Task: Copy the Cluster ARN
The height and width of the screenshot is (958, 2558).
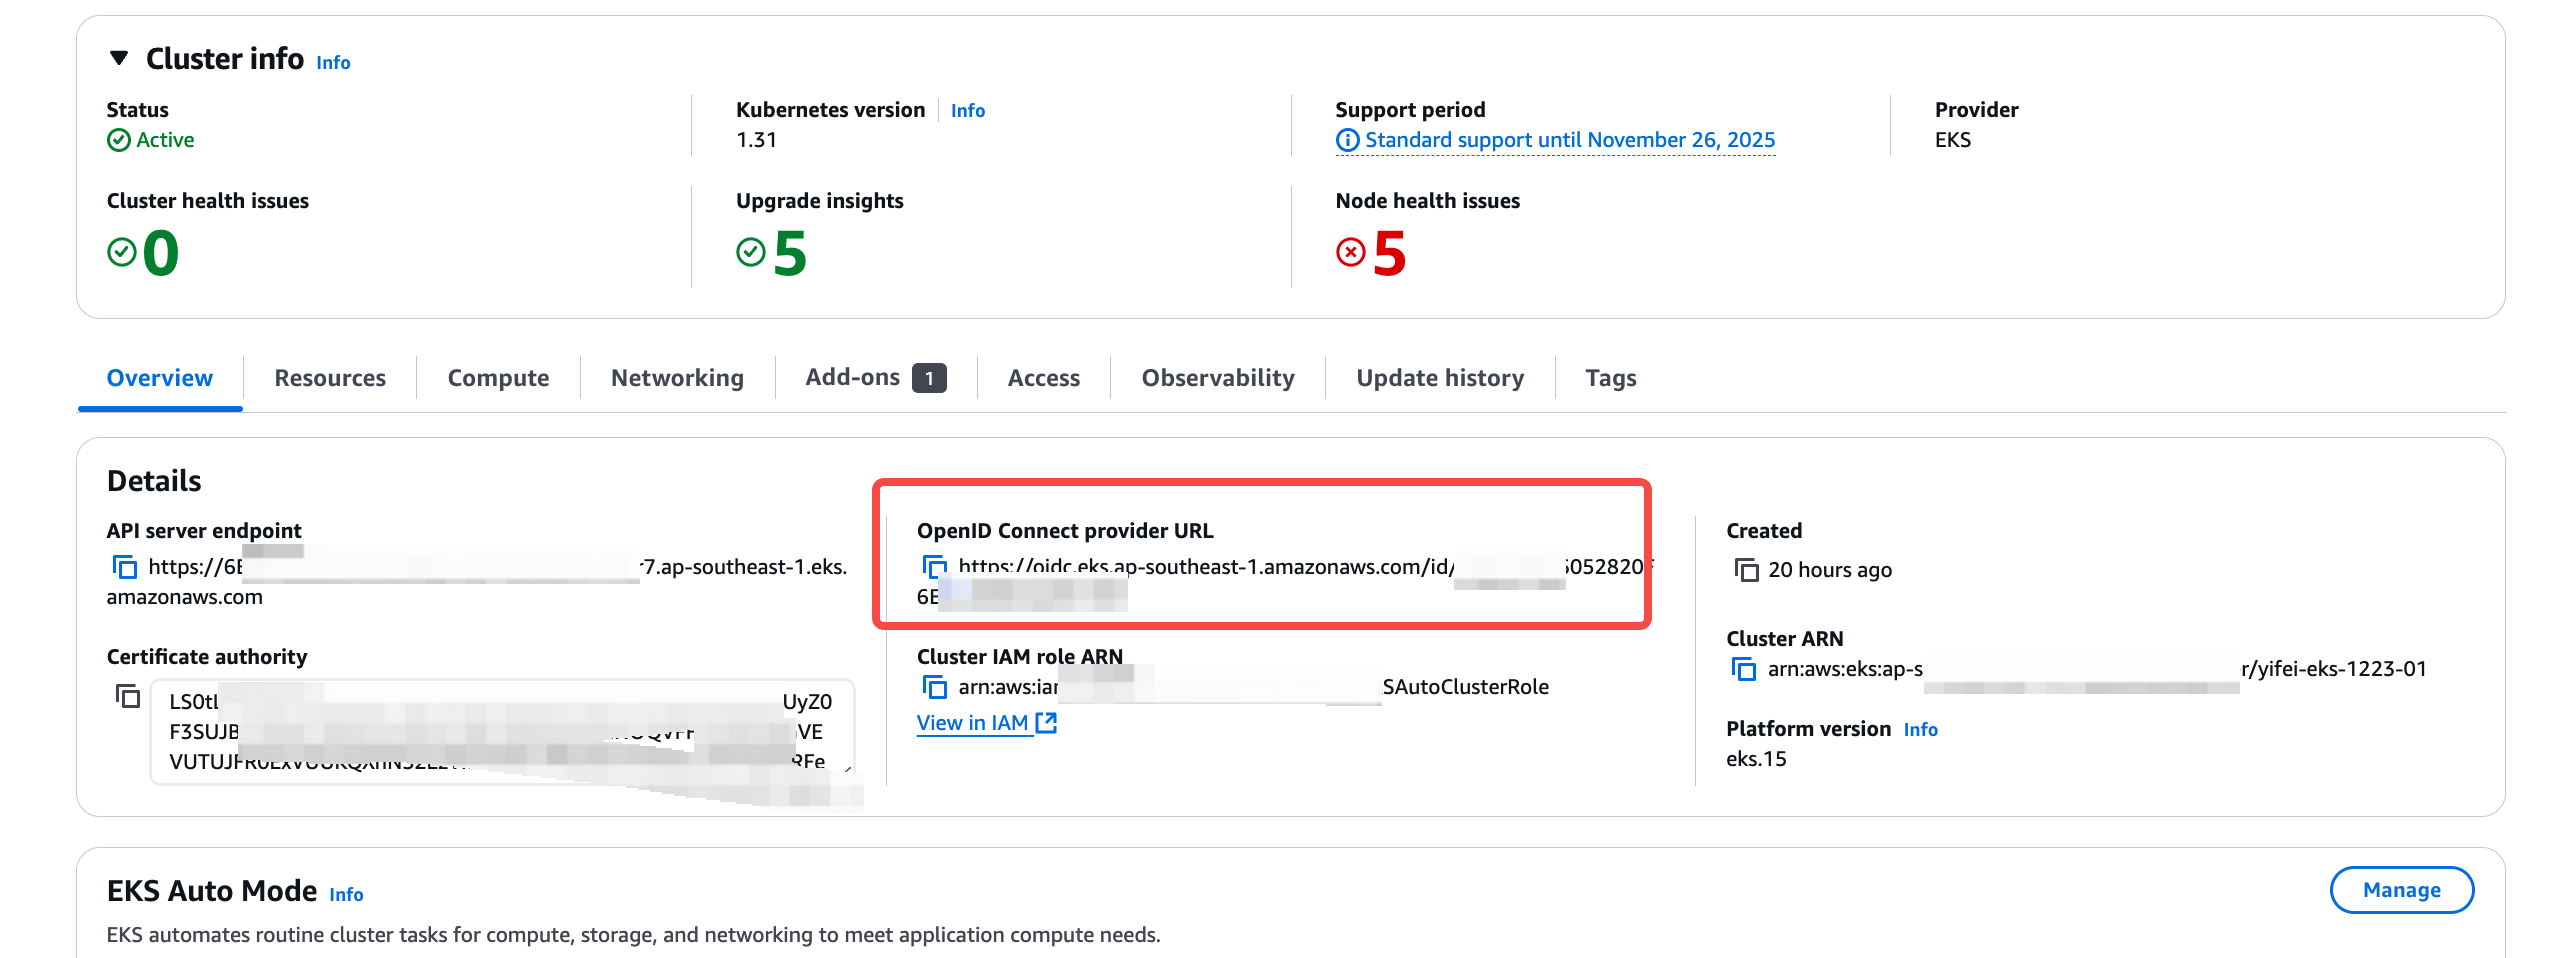Action: click(x=1743, y=669)
